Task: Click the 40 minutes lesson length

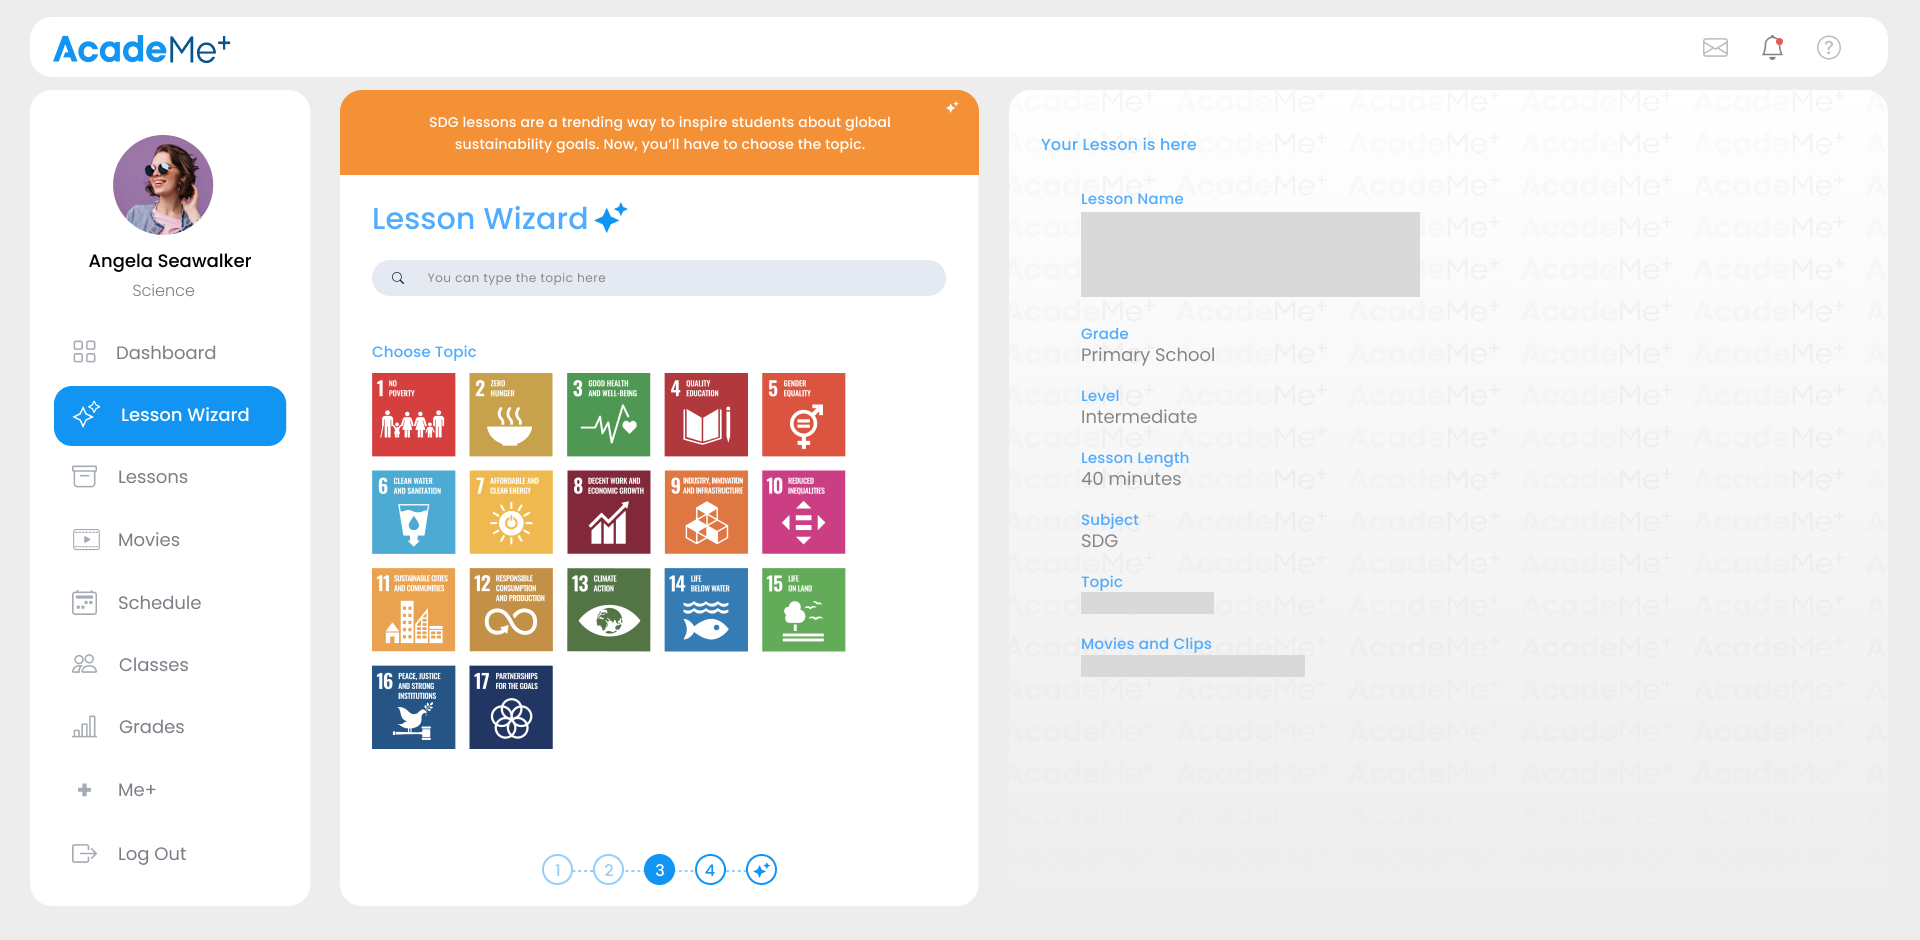Action: click(1131, 479)
